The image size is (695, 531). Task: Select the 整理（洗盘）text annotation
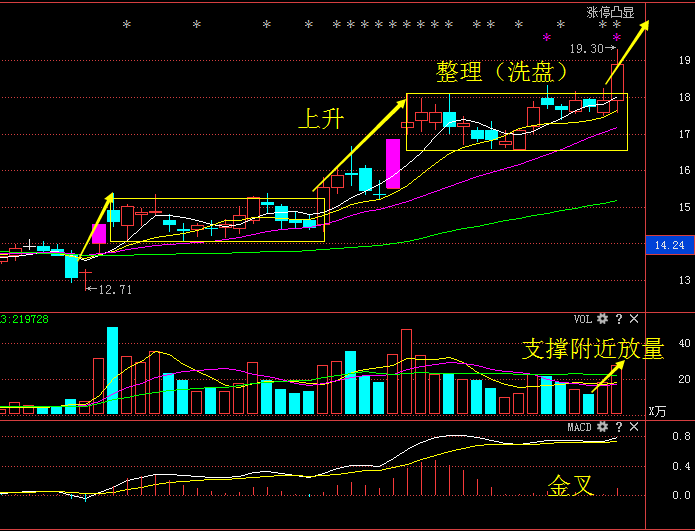[x=503, y=73]
